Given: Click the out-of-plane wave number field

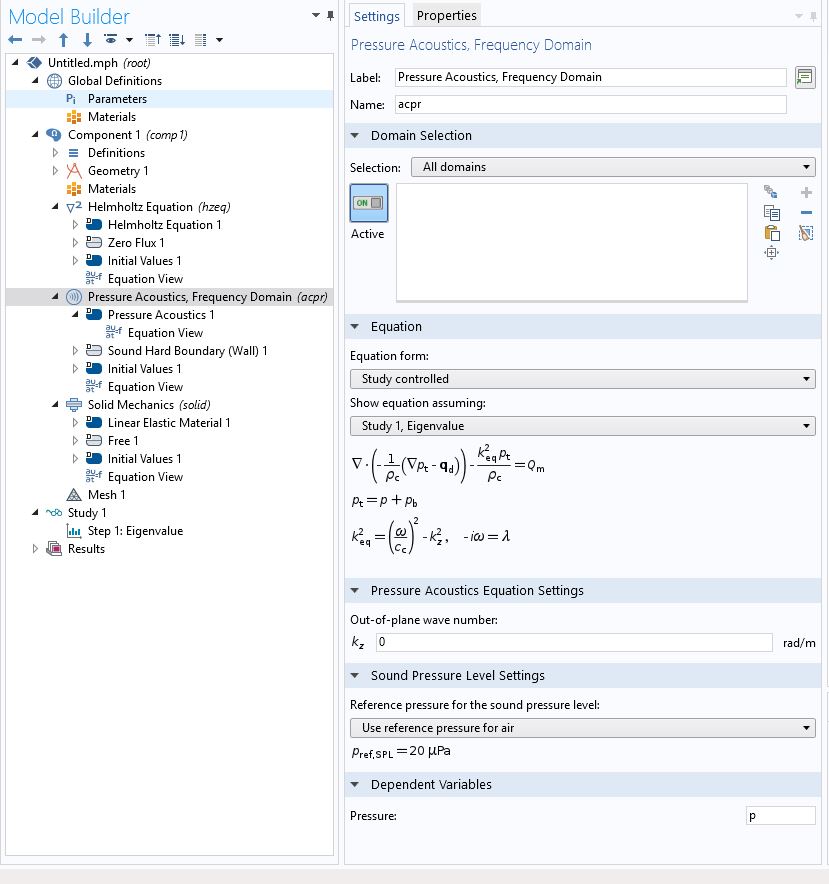Looking at the screenshot, I should tap(574, 642).
